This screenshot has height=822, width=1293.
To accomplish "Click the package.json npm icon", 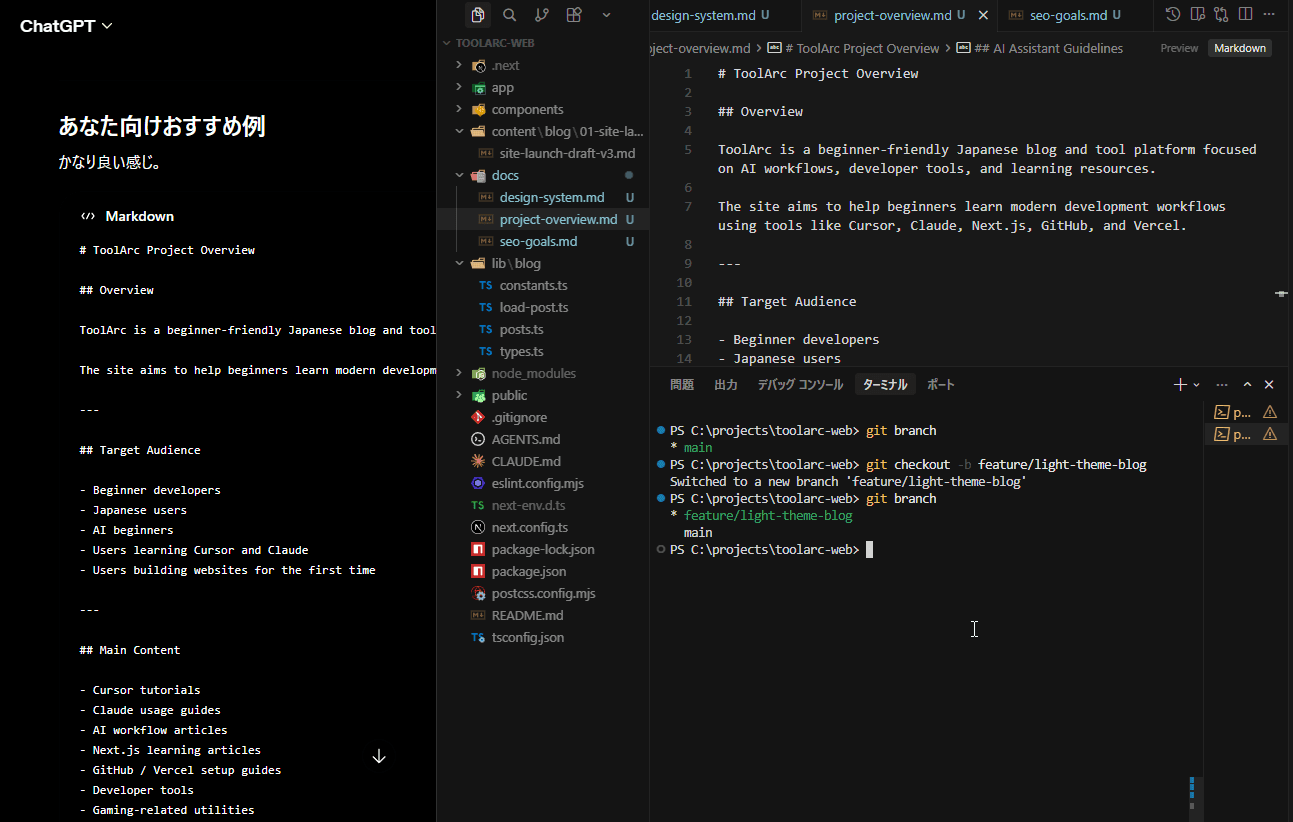I will [478, 571].
